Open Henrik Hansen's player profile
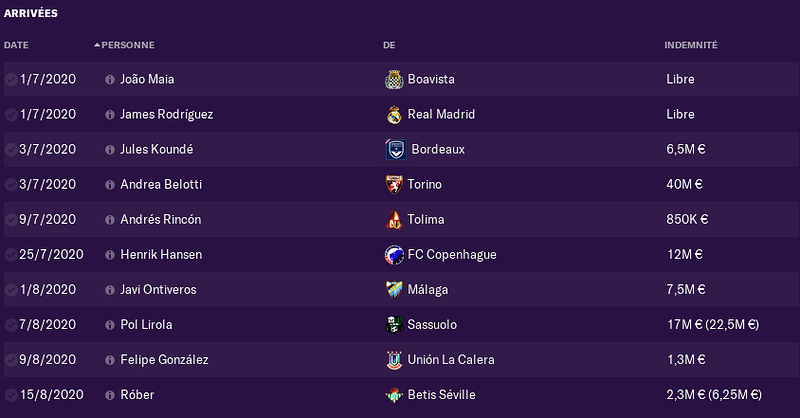This screenshot has width=800, height=418. pyautogui.click(x=161, y=255)
